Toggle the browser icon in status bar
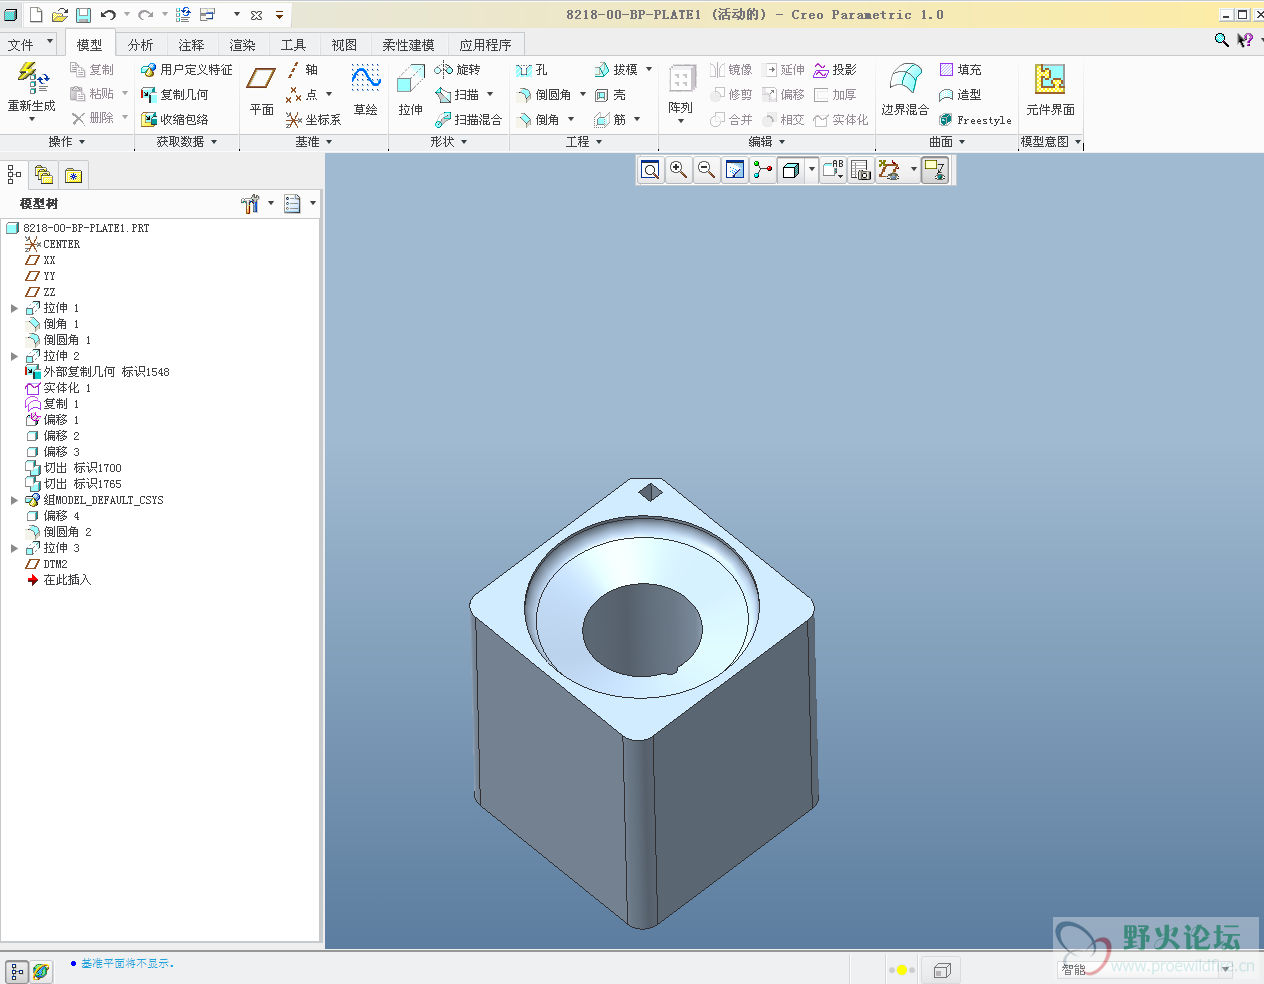This screenshot has width=1264, height=984. pyautogui.click(x=41, y=971)
